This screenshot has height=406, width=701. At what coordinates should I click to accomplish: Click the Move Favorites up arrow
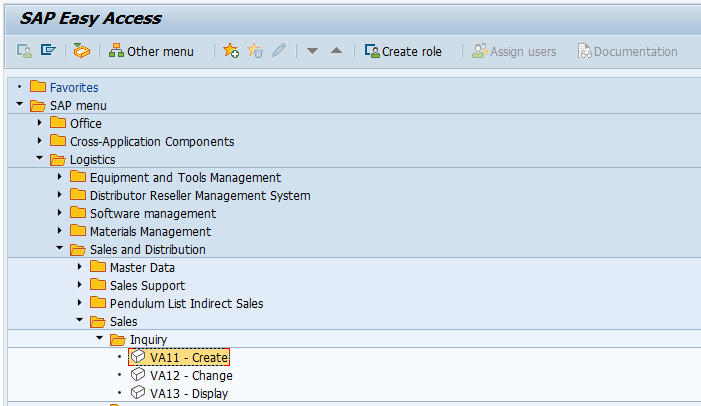(x=337, y=51)
